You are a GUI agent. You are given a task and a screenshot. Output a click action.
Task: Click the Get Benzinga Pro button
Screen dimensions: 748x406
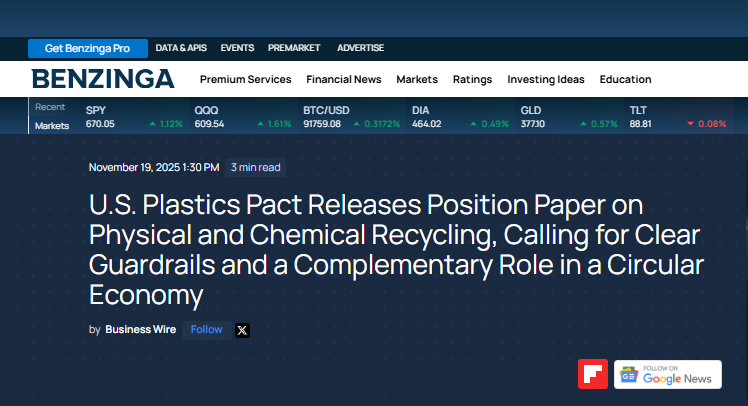point(88,48)
